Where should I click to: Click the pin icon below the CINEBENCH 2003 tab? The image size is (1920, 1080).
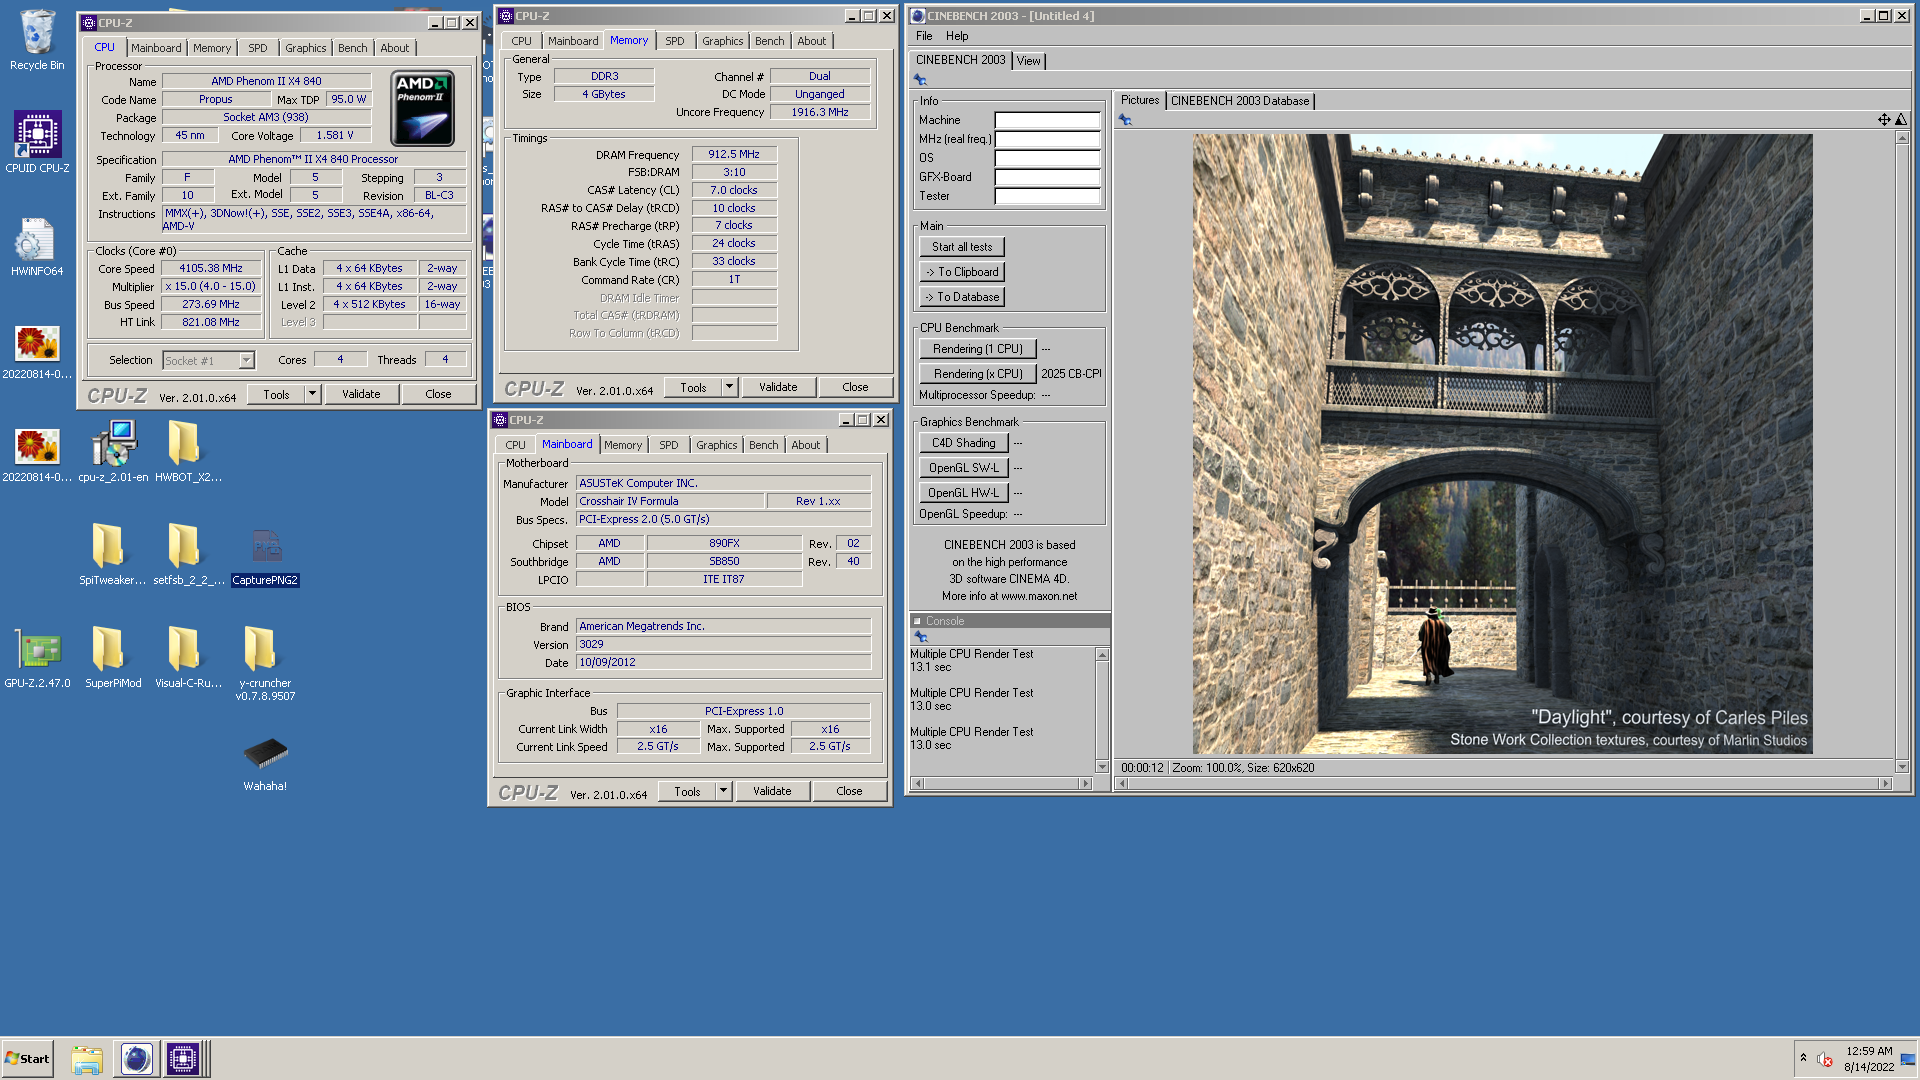point(920,80)
